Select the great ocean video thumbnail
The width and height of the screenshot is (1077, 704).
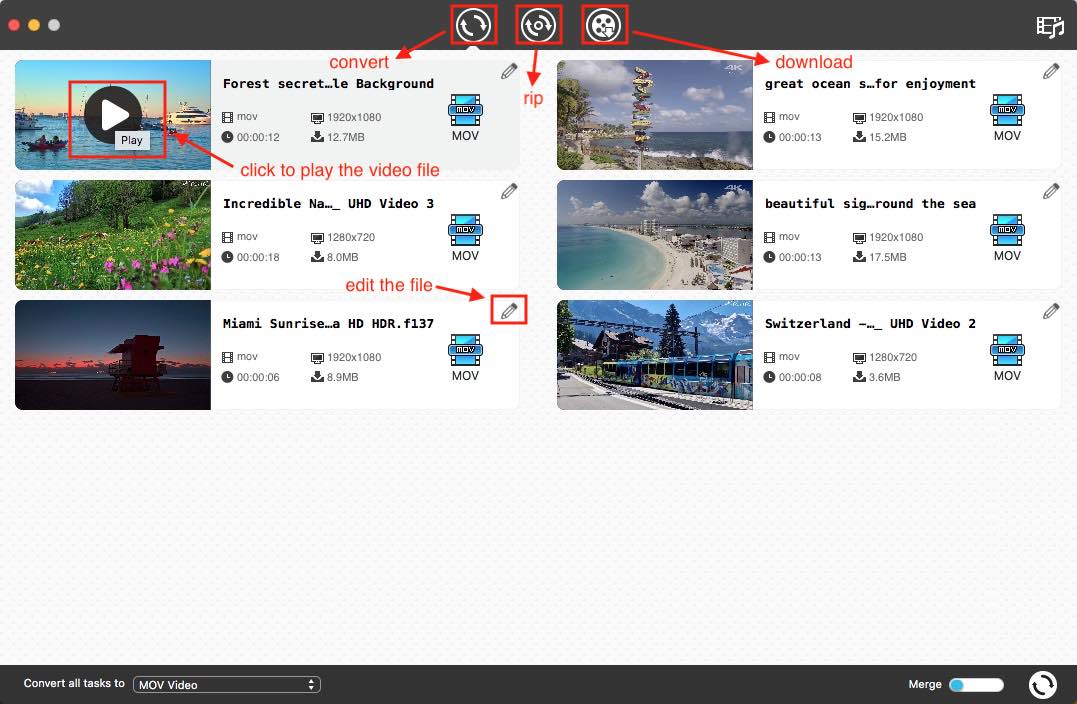point(654,114)
